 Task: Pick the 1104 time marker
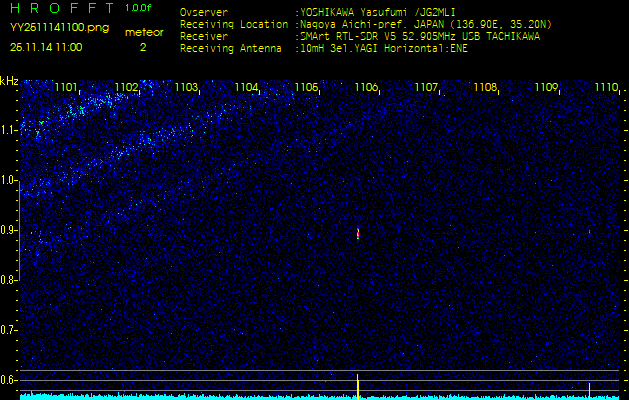pyautogui.click(x=246, y=88)
